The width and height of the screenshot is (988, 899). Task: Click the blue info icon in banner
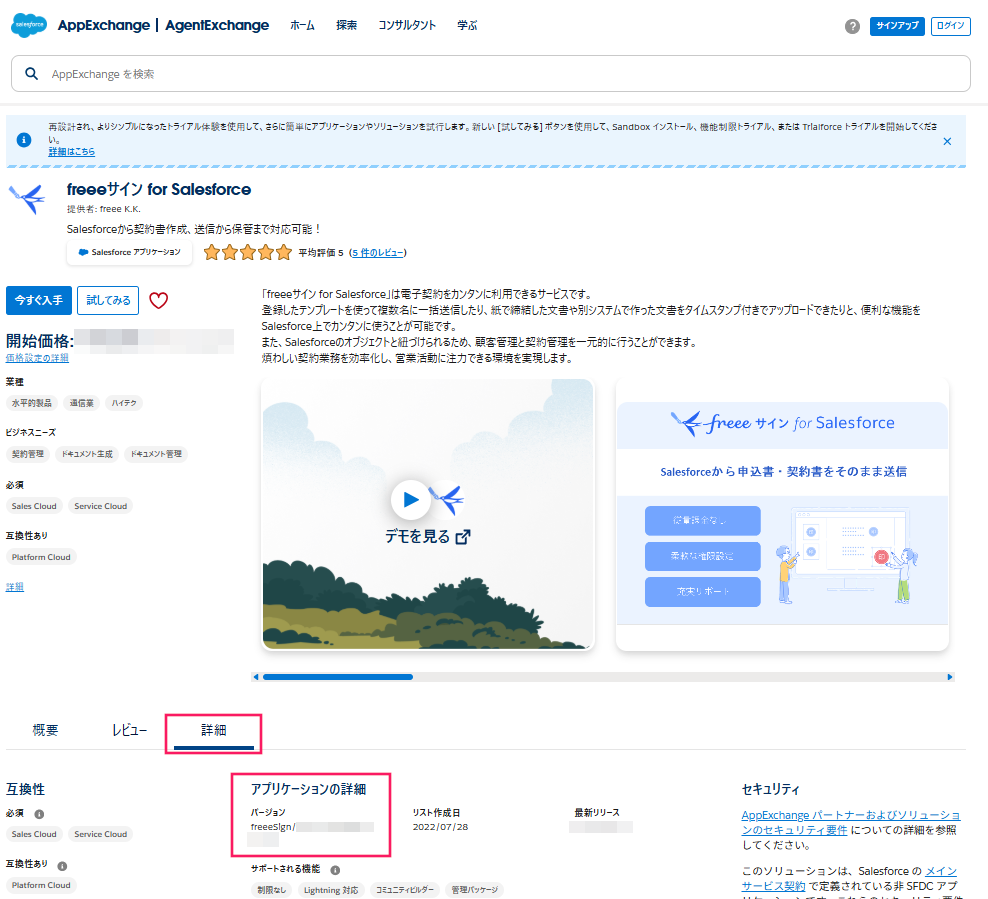pos(24,140)
